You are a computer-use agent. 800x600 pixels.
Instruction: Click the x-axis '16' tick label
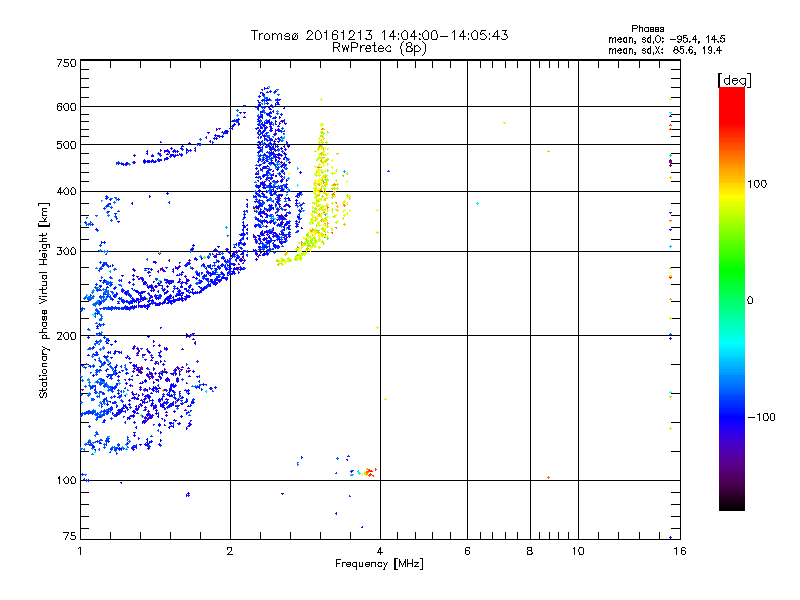pyautogui.click(x=680, y=551)
